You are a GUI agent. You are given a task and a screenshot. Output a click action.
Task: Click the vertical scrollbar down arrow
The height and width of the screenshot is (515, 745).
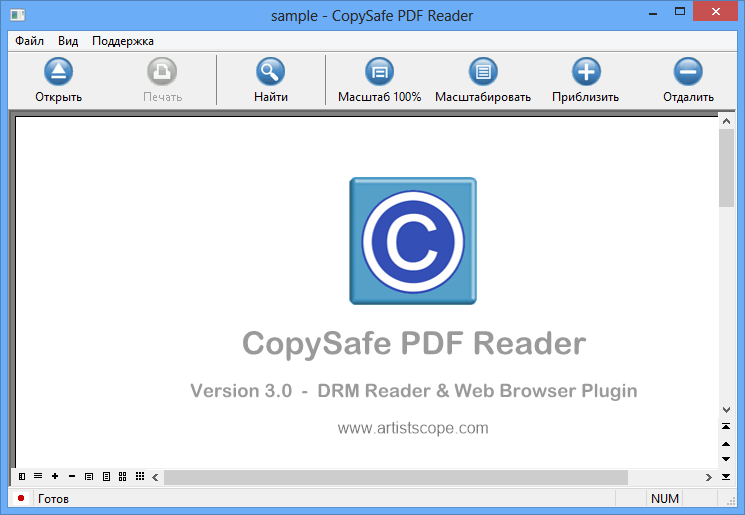click(726, 410)
